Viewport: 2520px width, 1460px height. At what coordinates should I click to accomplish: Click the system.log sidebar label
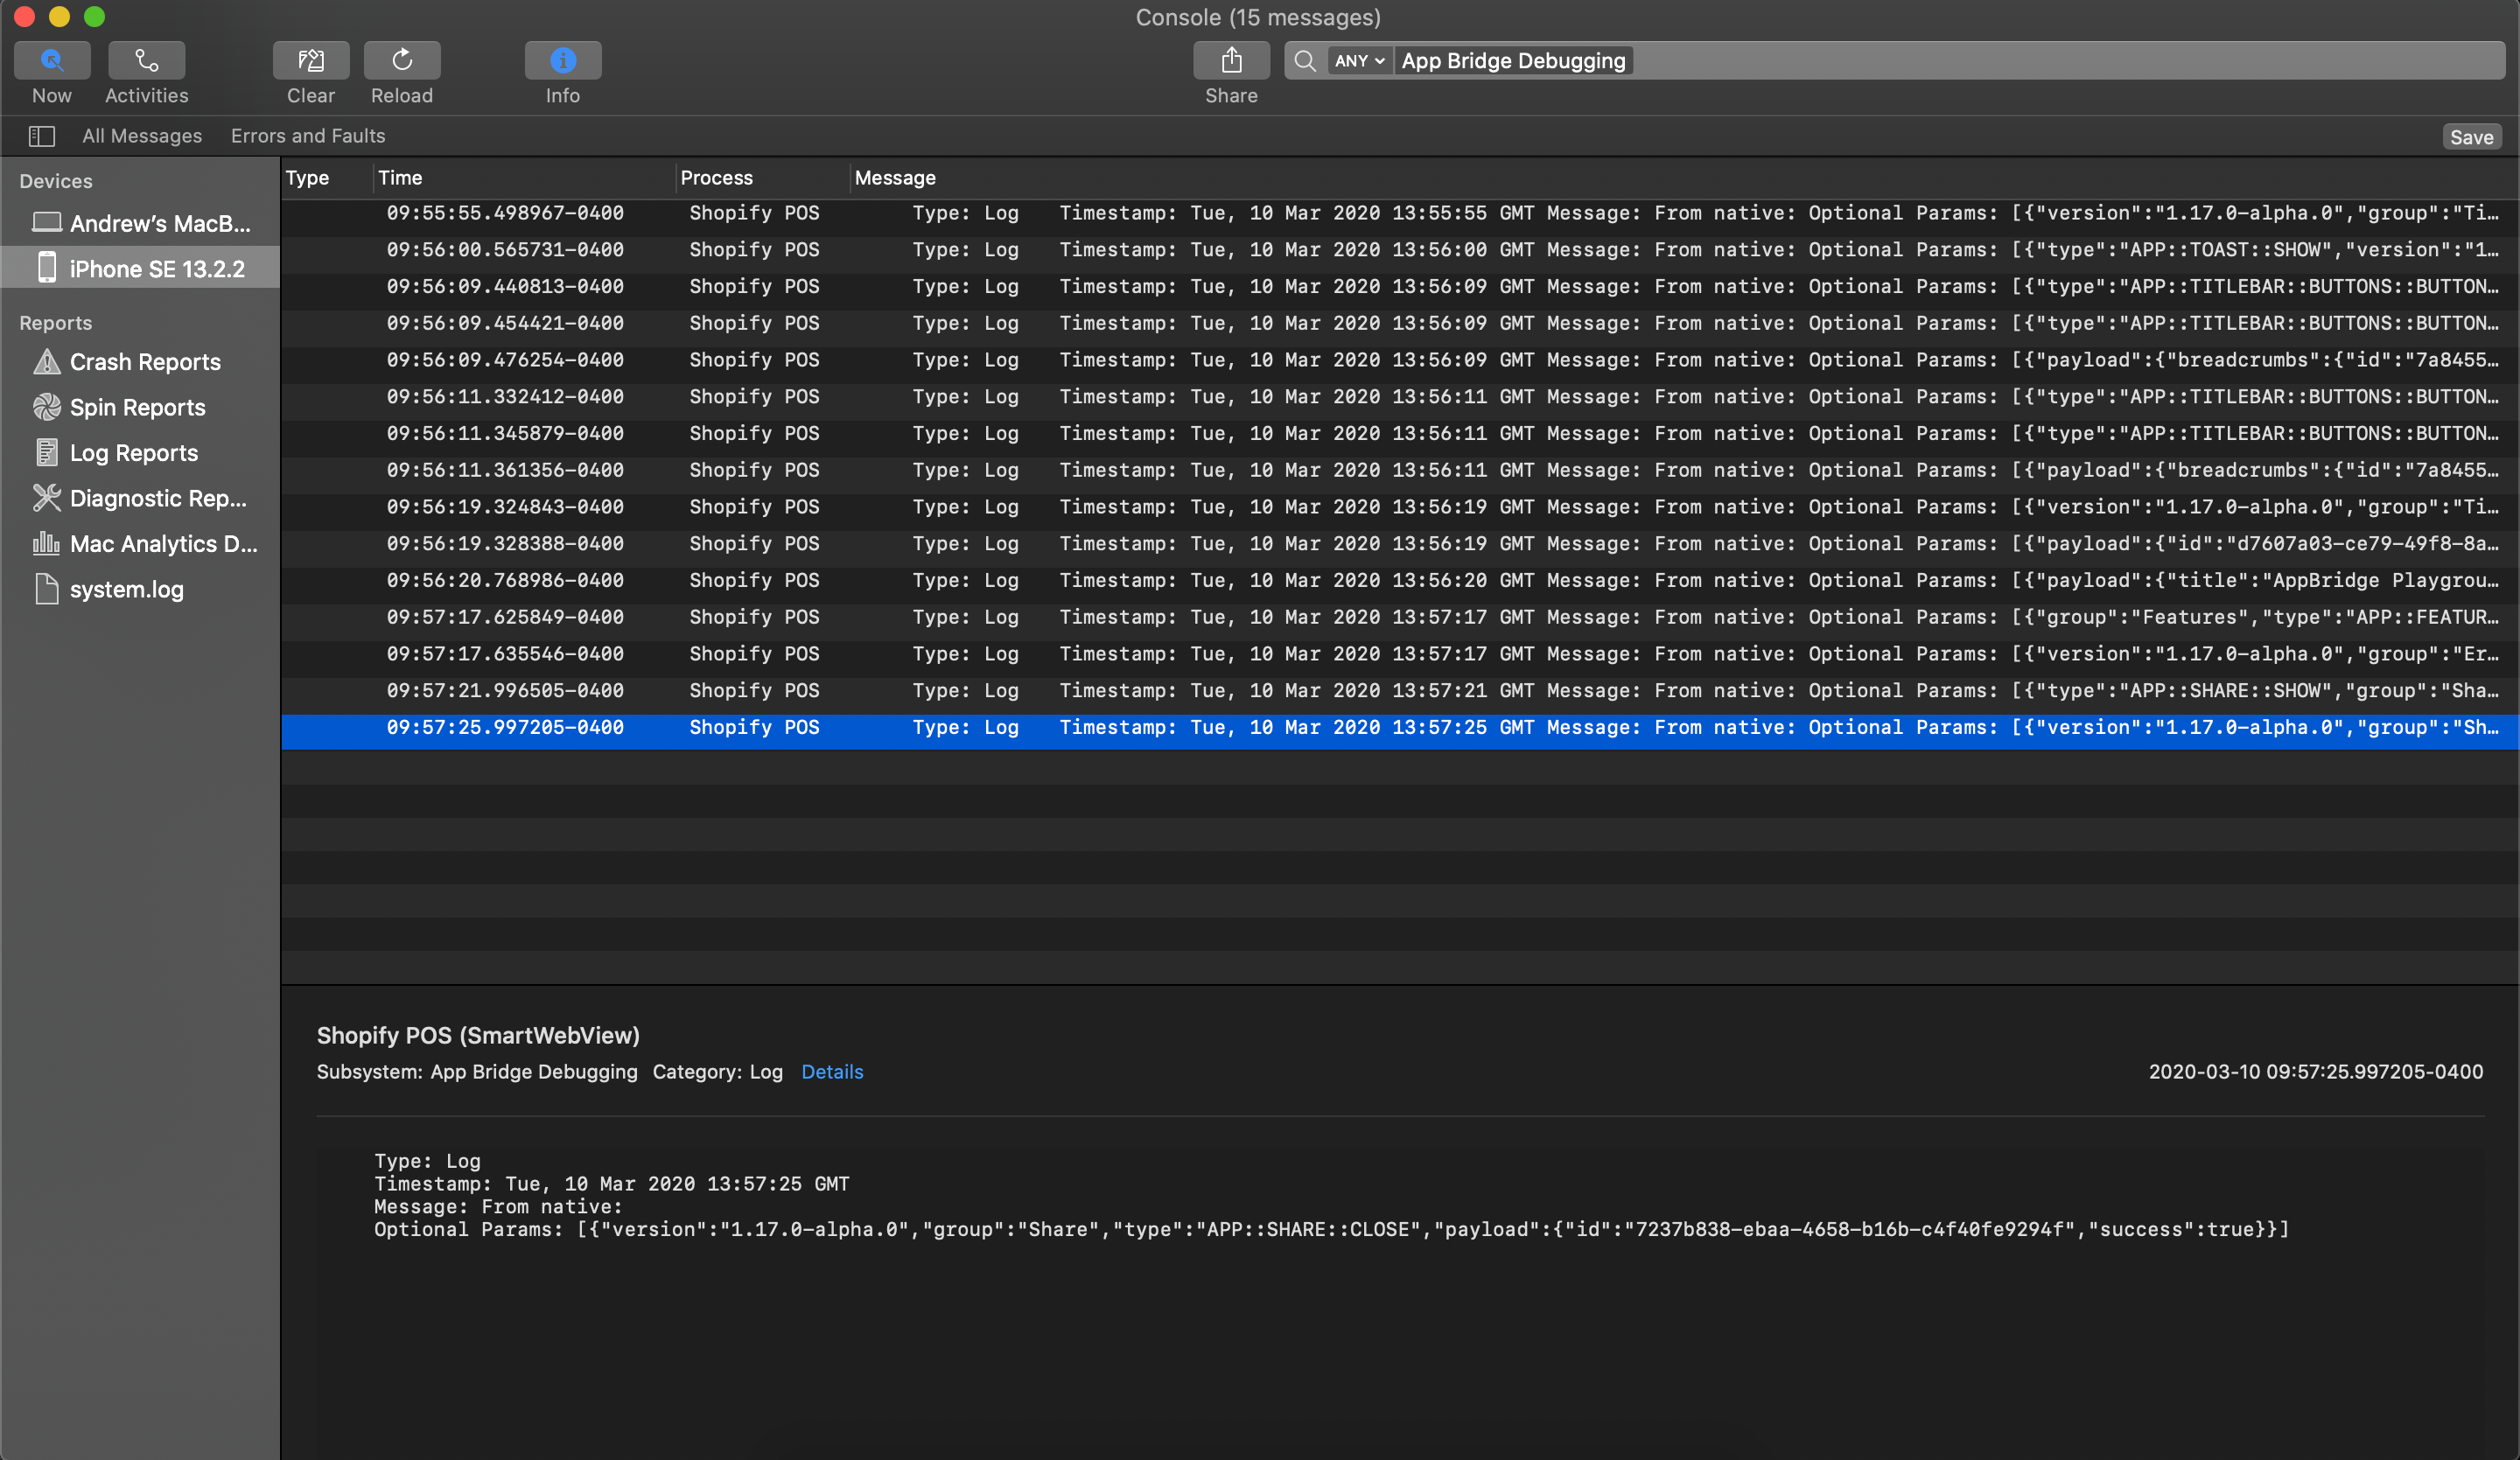127,590
